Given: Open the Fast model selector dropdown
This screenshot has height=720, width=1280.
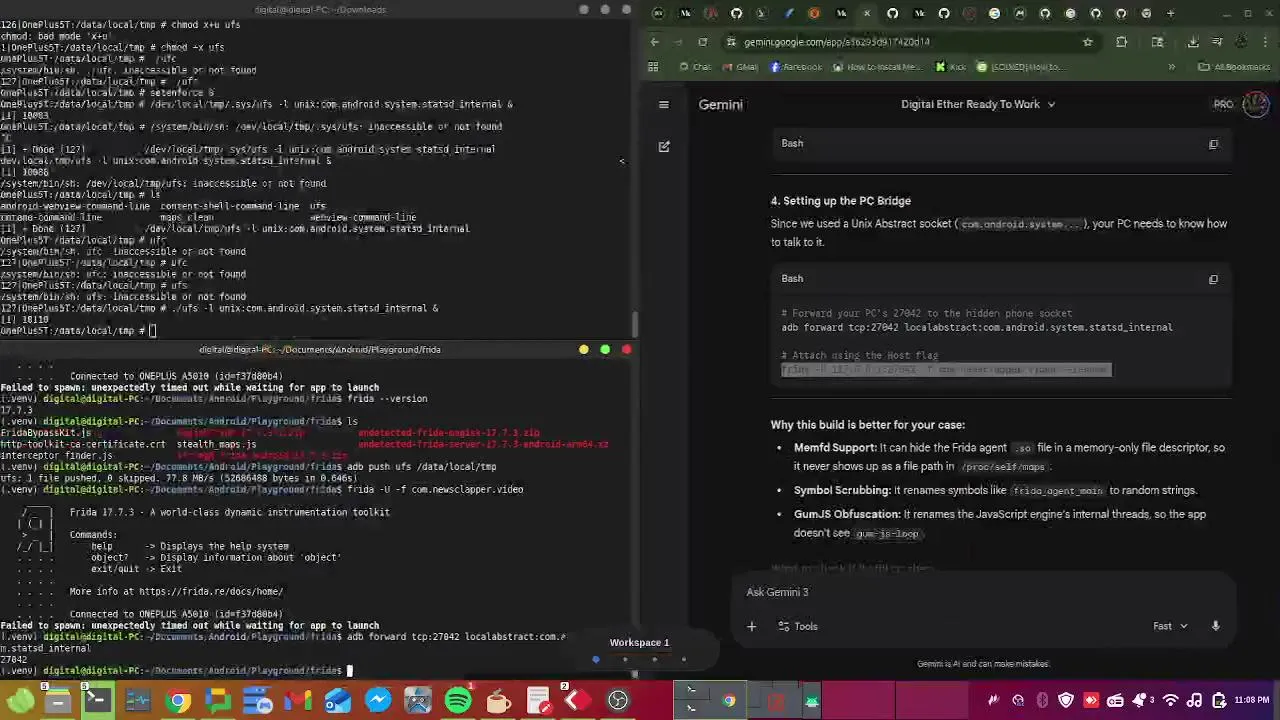Looking at the screenshot, I should (x=1170, y=626).
